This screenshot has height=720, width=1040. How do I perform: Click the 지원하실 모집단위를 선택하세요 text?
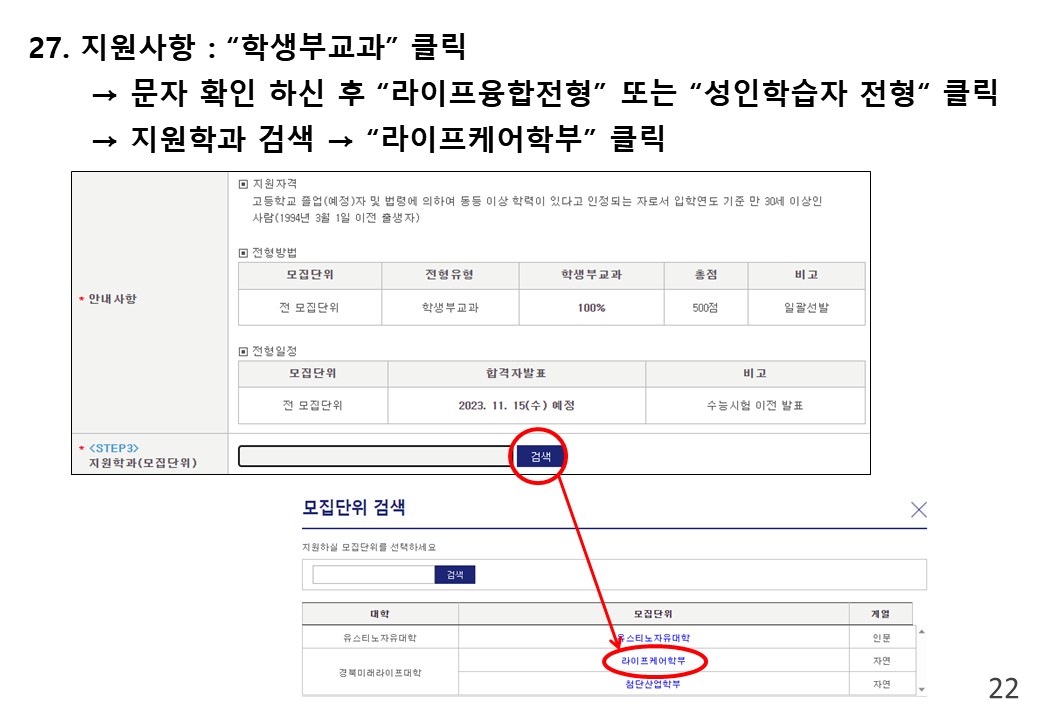(369, 547)
